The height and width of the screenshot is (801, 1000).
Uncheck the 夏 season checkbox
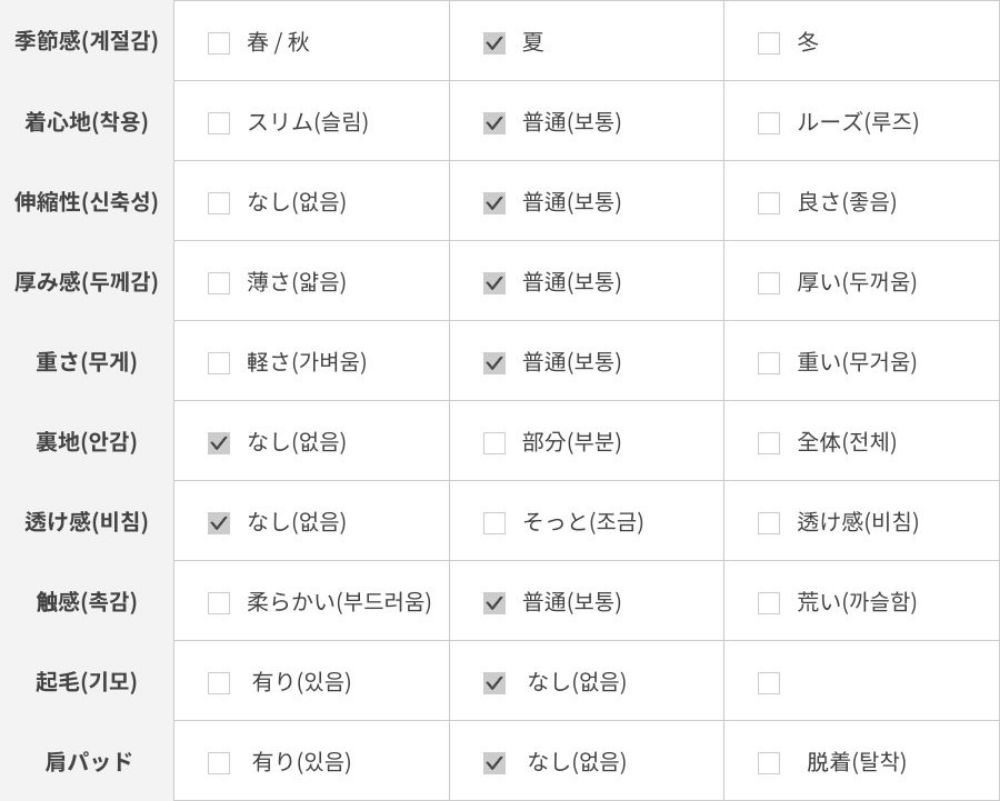pyautogui.click(x=494, y=44)
